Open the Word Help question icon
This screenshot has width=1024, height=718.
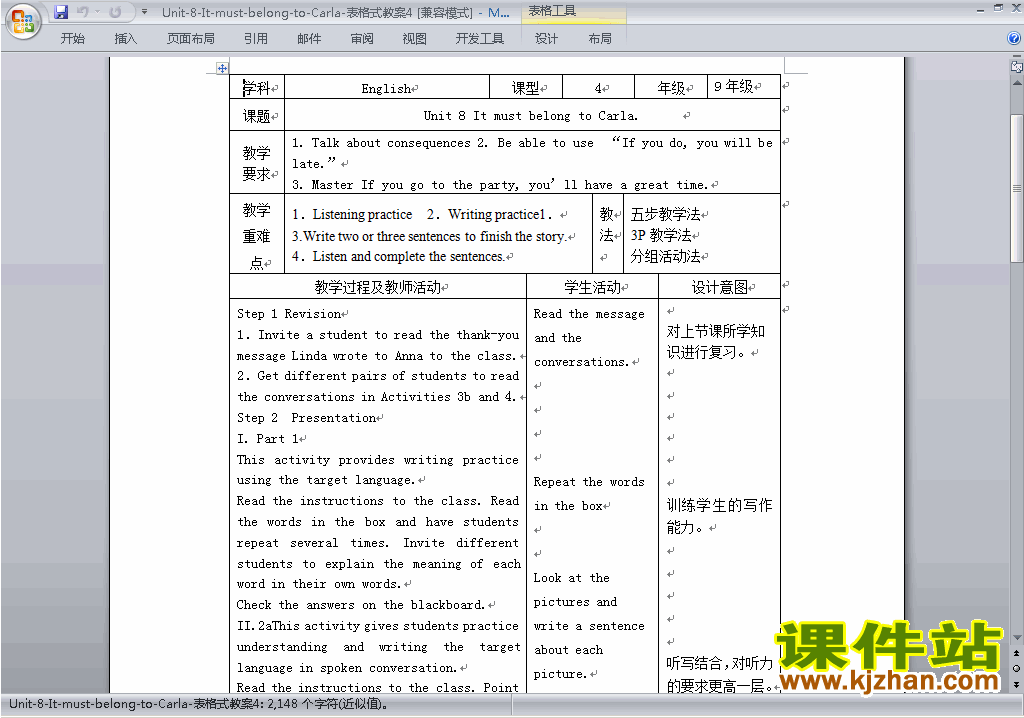[1014, 39]
